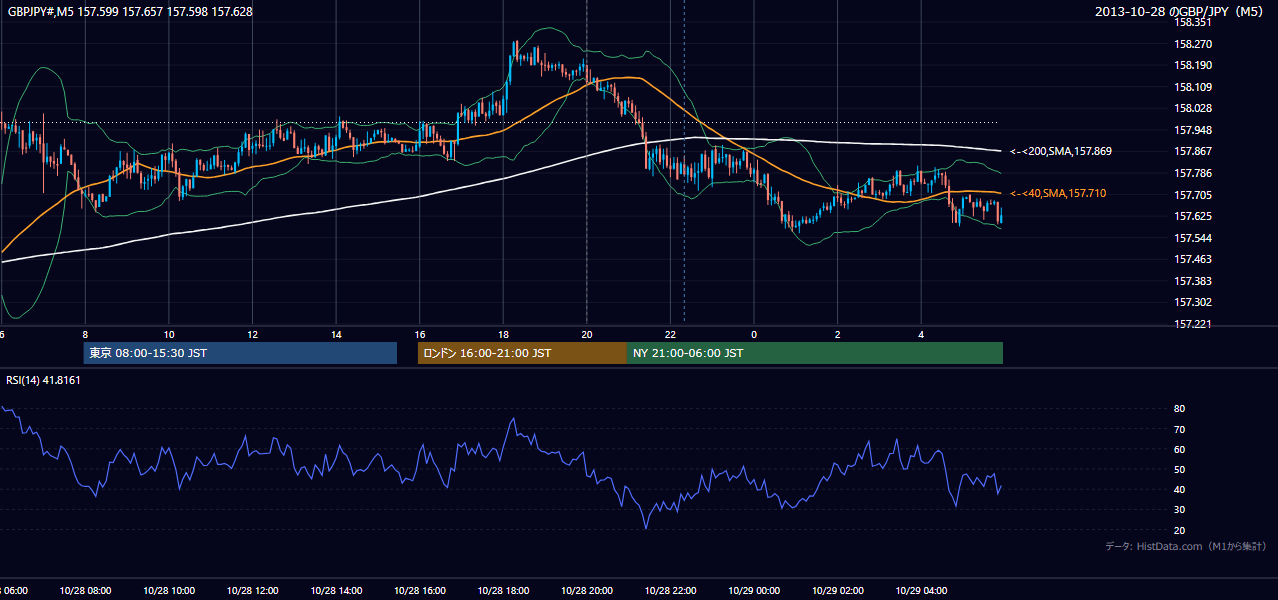Image resolution: width=1278 pixels, height=600 pixels.
Task: Click the 10/28 16:00 date axis label
Action: pos(420,590)
